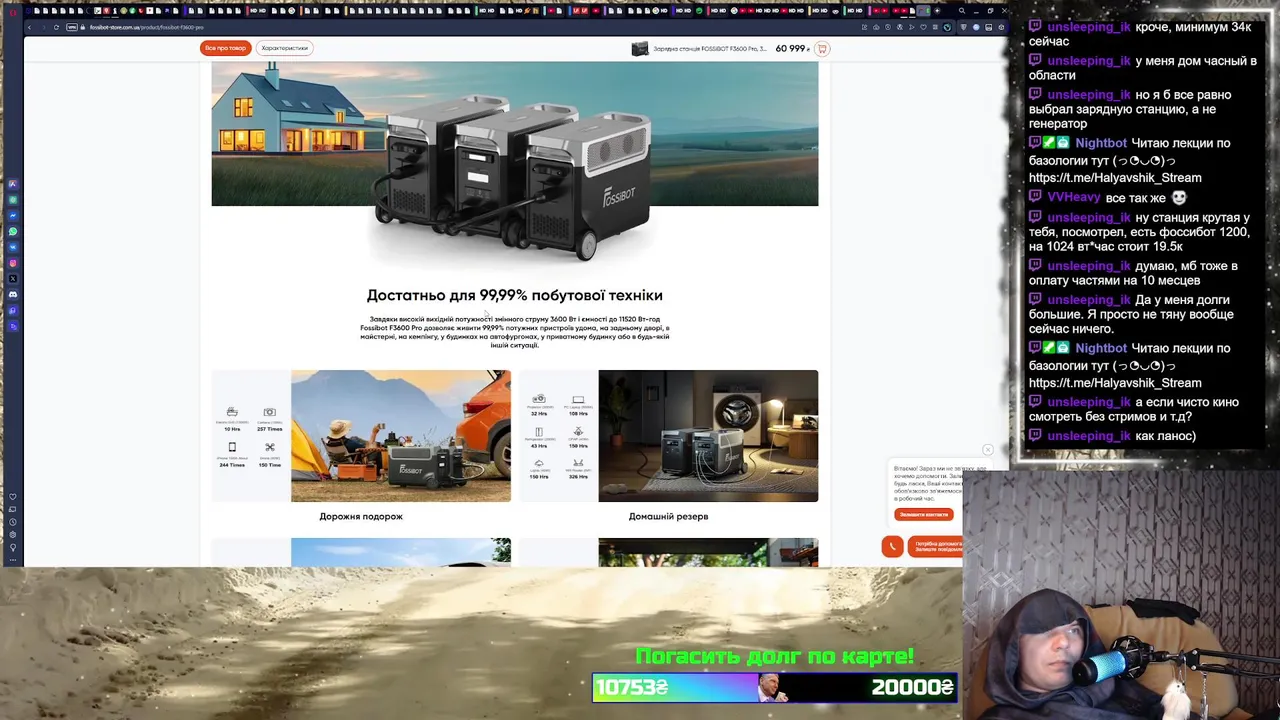Click the Fossibot power stations banner image
The image size is (1280, 720).
[515, 160]
